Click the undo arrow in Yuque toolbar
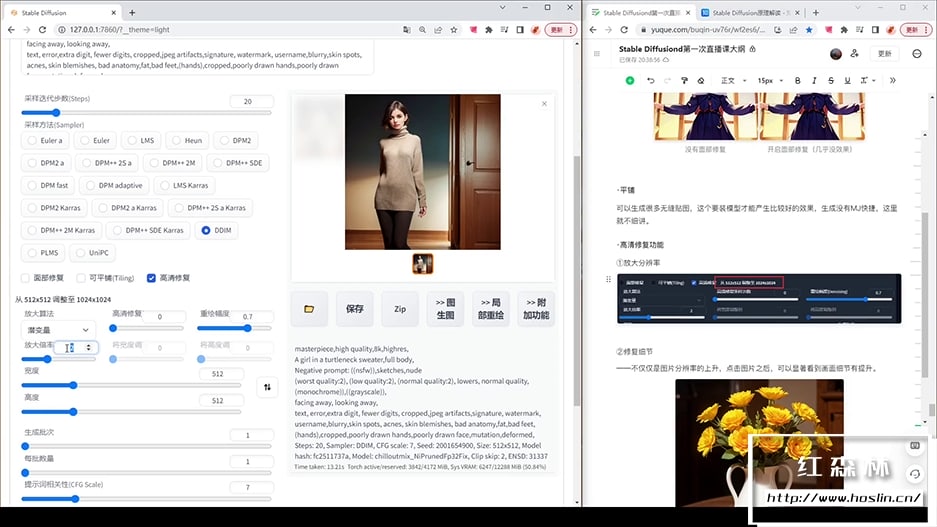The height and width of the screenshot is (527, 937). (x=651, y=80)
